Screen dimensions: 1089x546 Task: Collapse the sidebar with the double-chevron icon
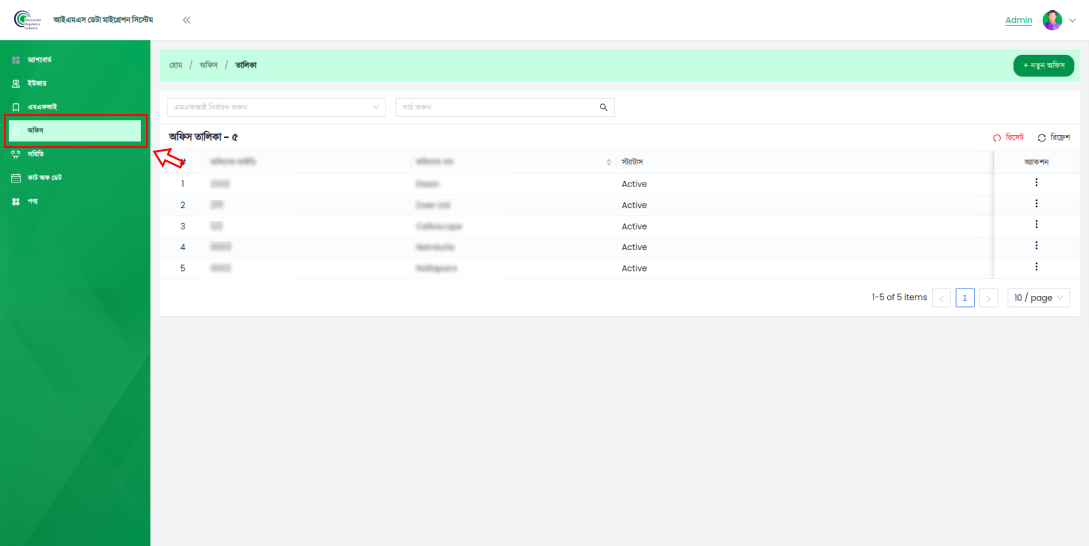pyautogui.click(x=186, y=20)
